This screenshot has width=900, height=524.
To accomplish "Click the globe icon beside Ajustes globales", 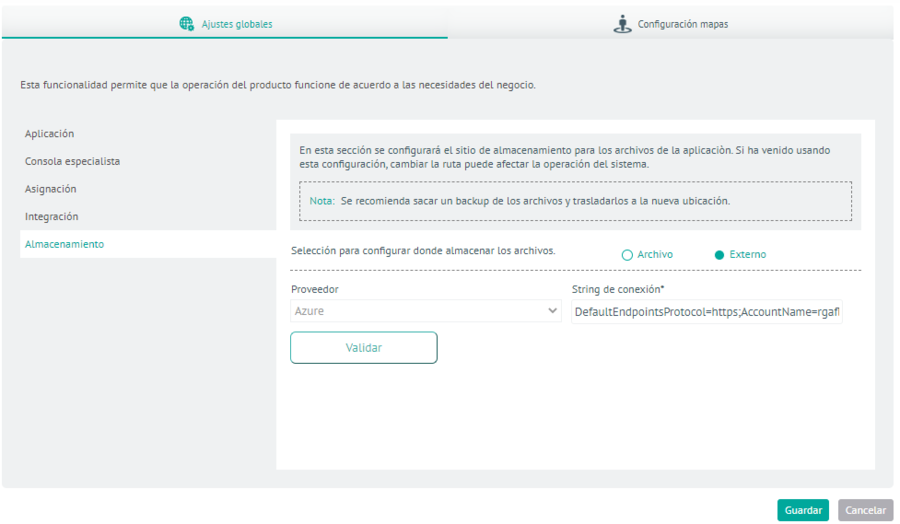I will coord(187,24).
